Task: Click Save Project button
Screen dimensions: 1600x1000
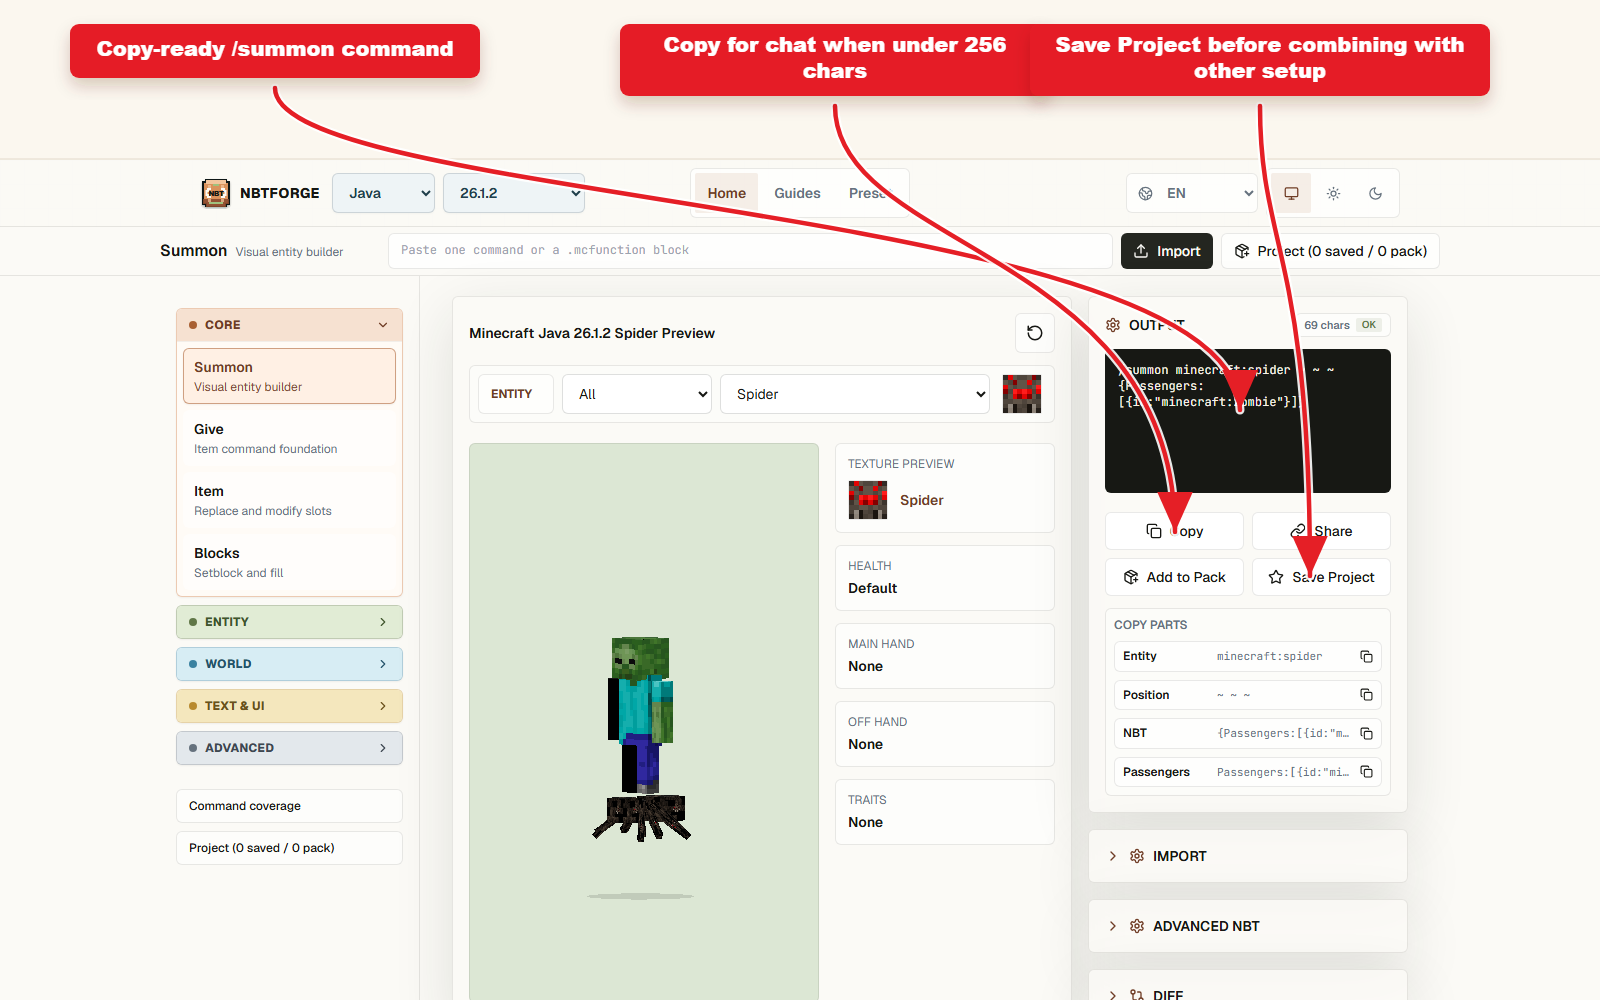Action: [1321, 577]
